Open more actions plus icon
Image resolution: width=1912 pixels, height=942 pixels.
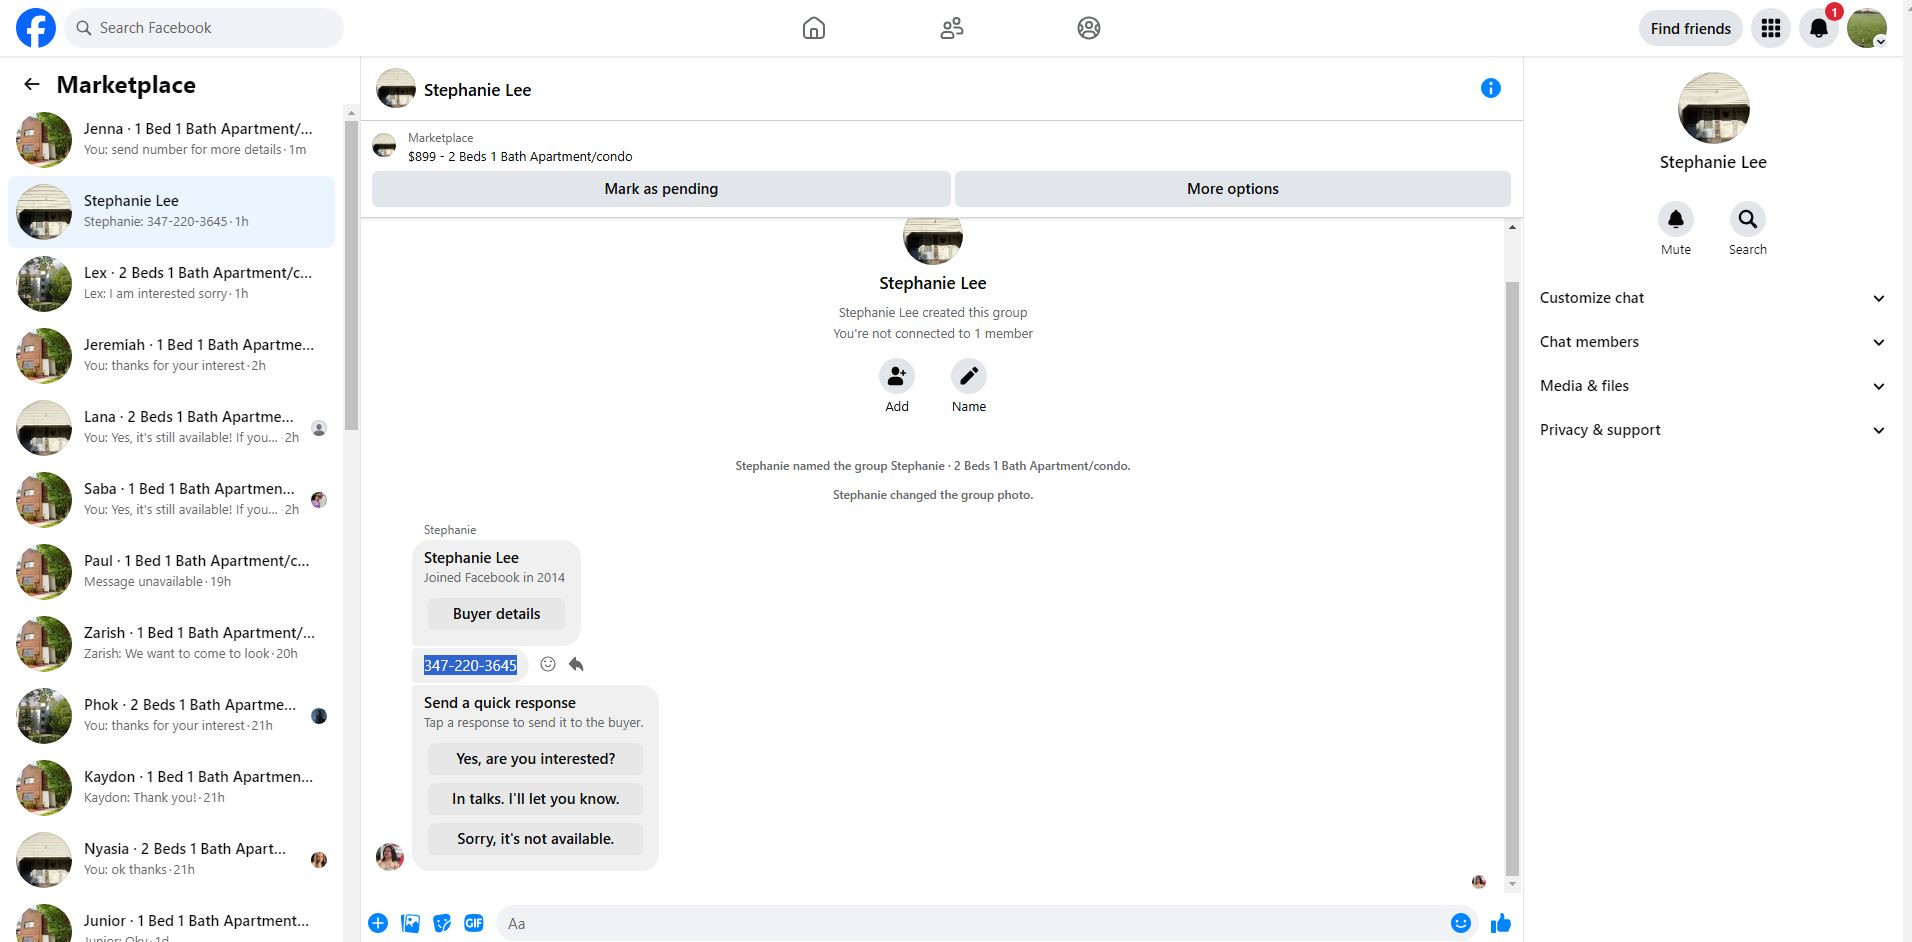click(378, 923)
